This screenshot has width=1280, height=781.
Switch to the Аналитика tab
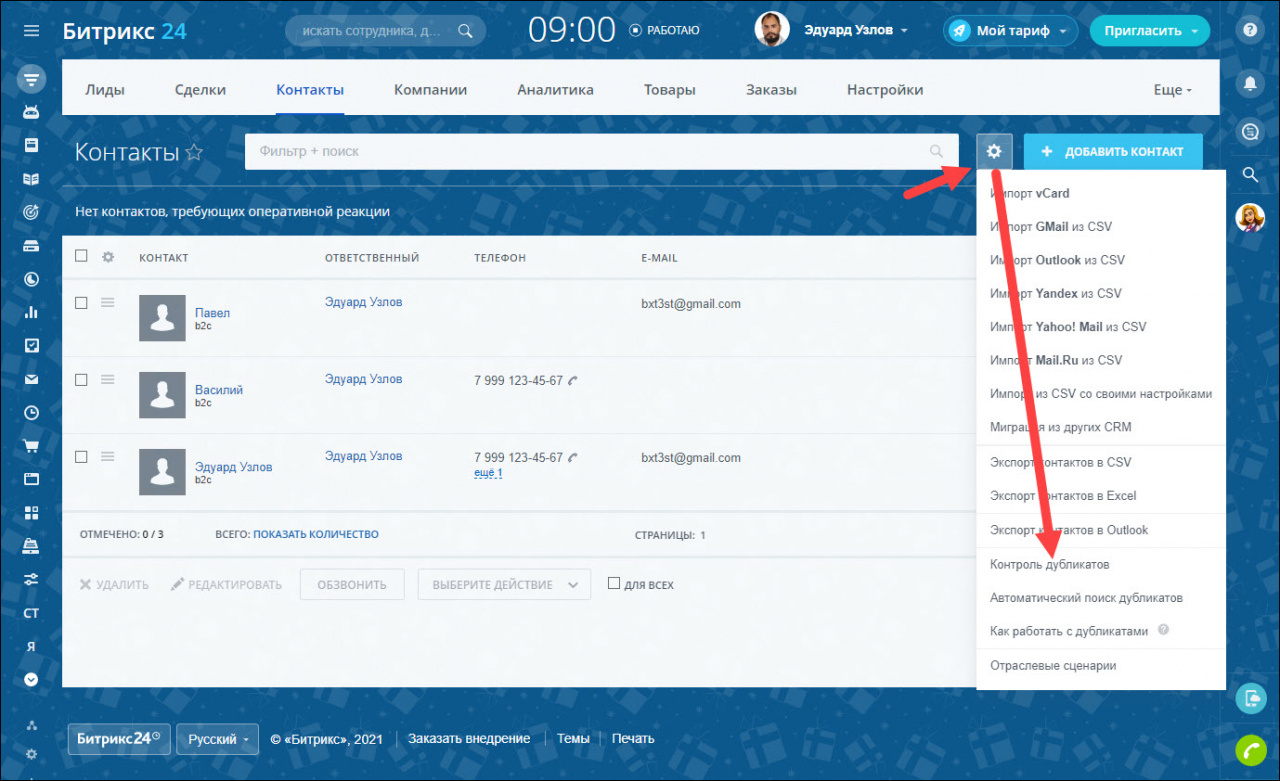pos(555,90)
